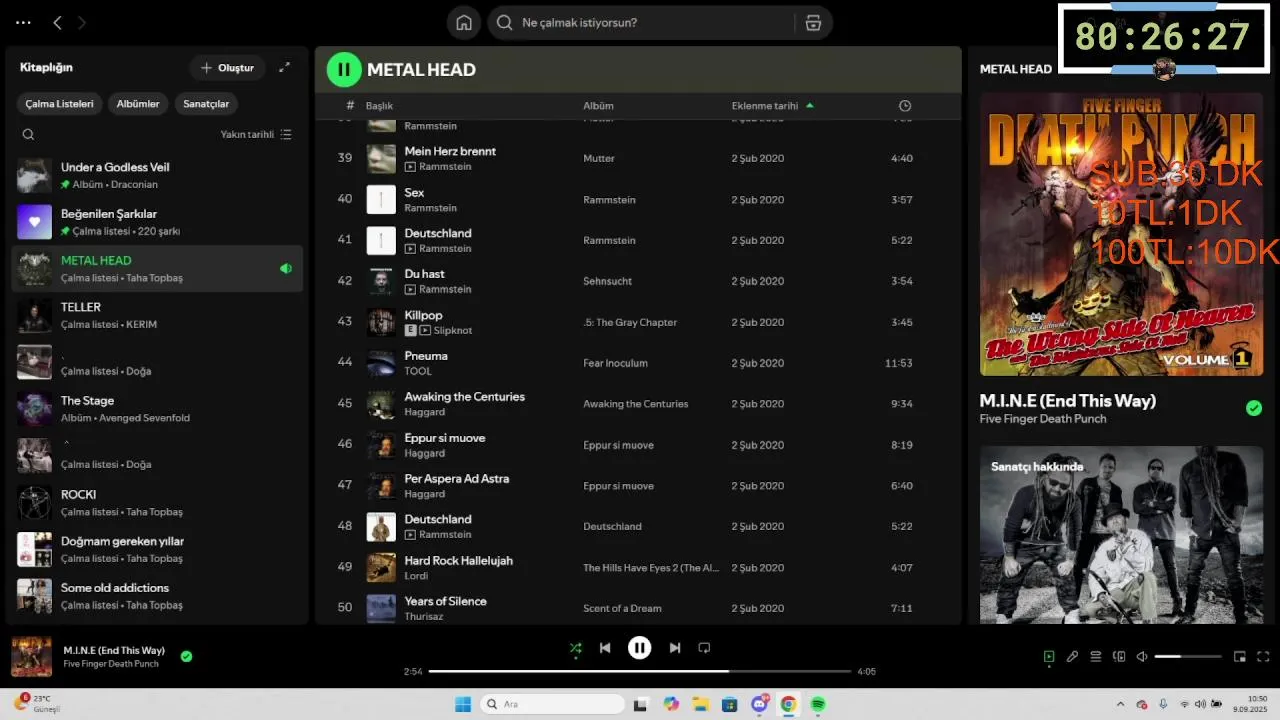Viewport: 1280px width, 720px height.
Task: Click the small album art in bottom player
Action: [31, 657]
